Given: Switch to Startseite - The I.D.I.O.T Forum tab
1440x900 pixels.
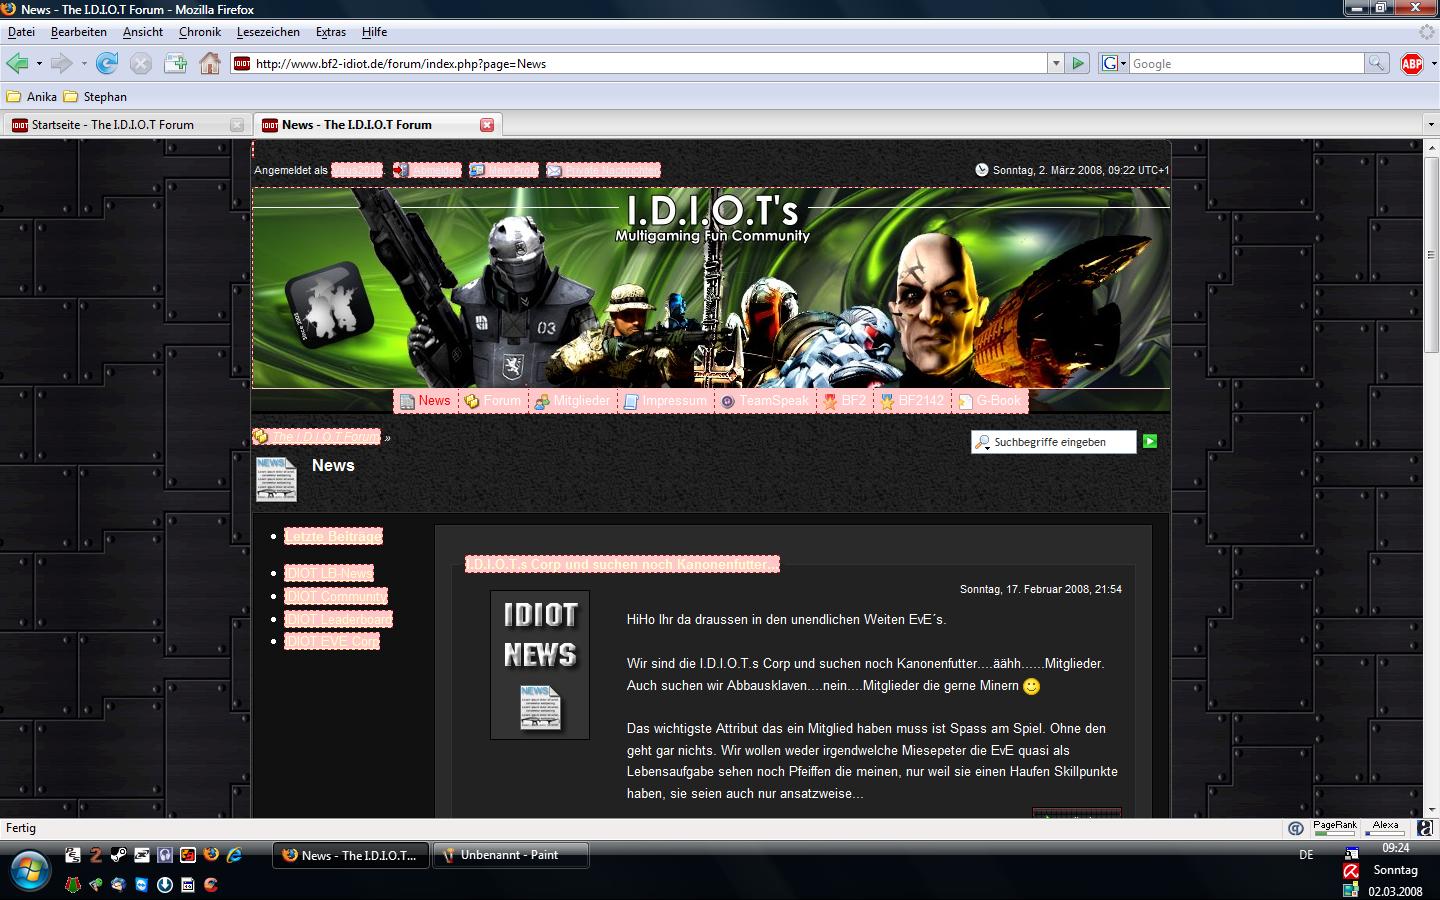Looking at the screenshot, I should (126, 125).
